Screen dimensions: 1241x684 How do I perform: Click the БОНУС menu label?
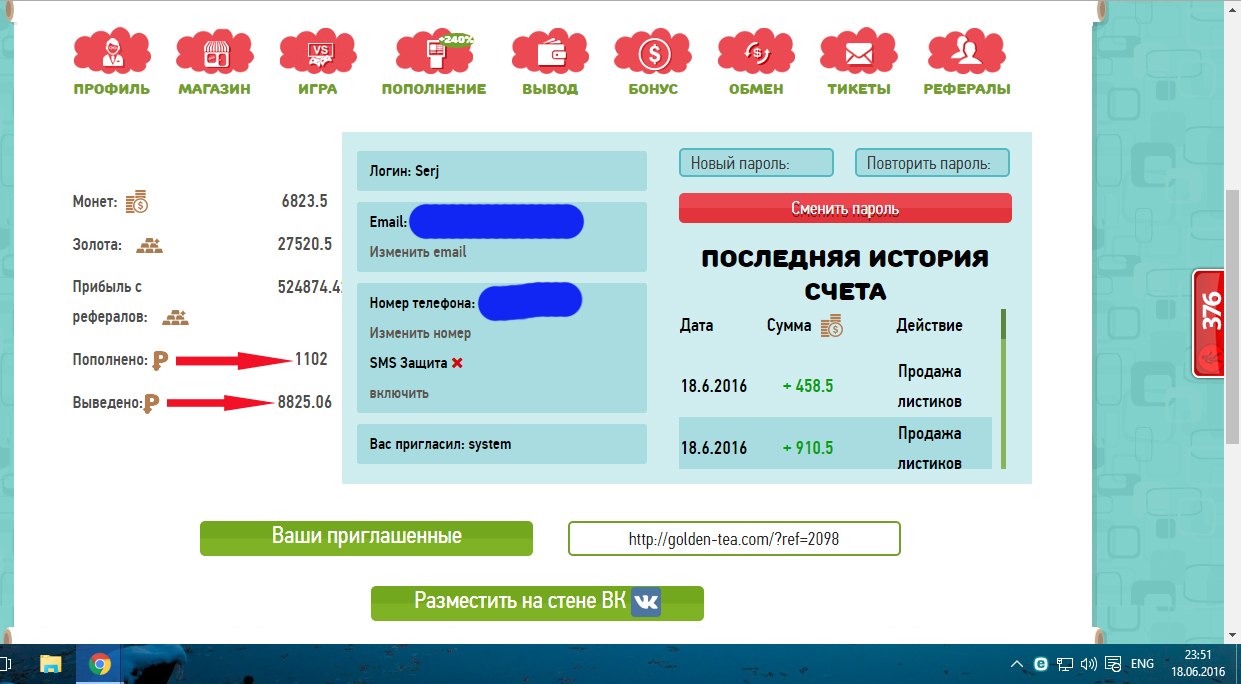pos(653,89)
